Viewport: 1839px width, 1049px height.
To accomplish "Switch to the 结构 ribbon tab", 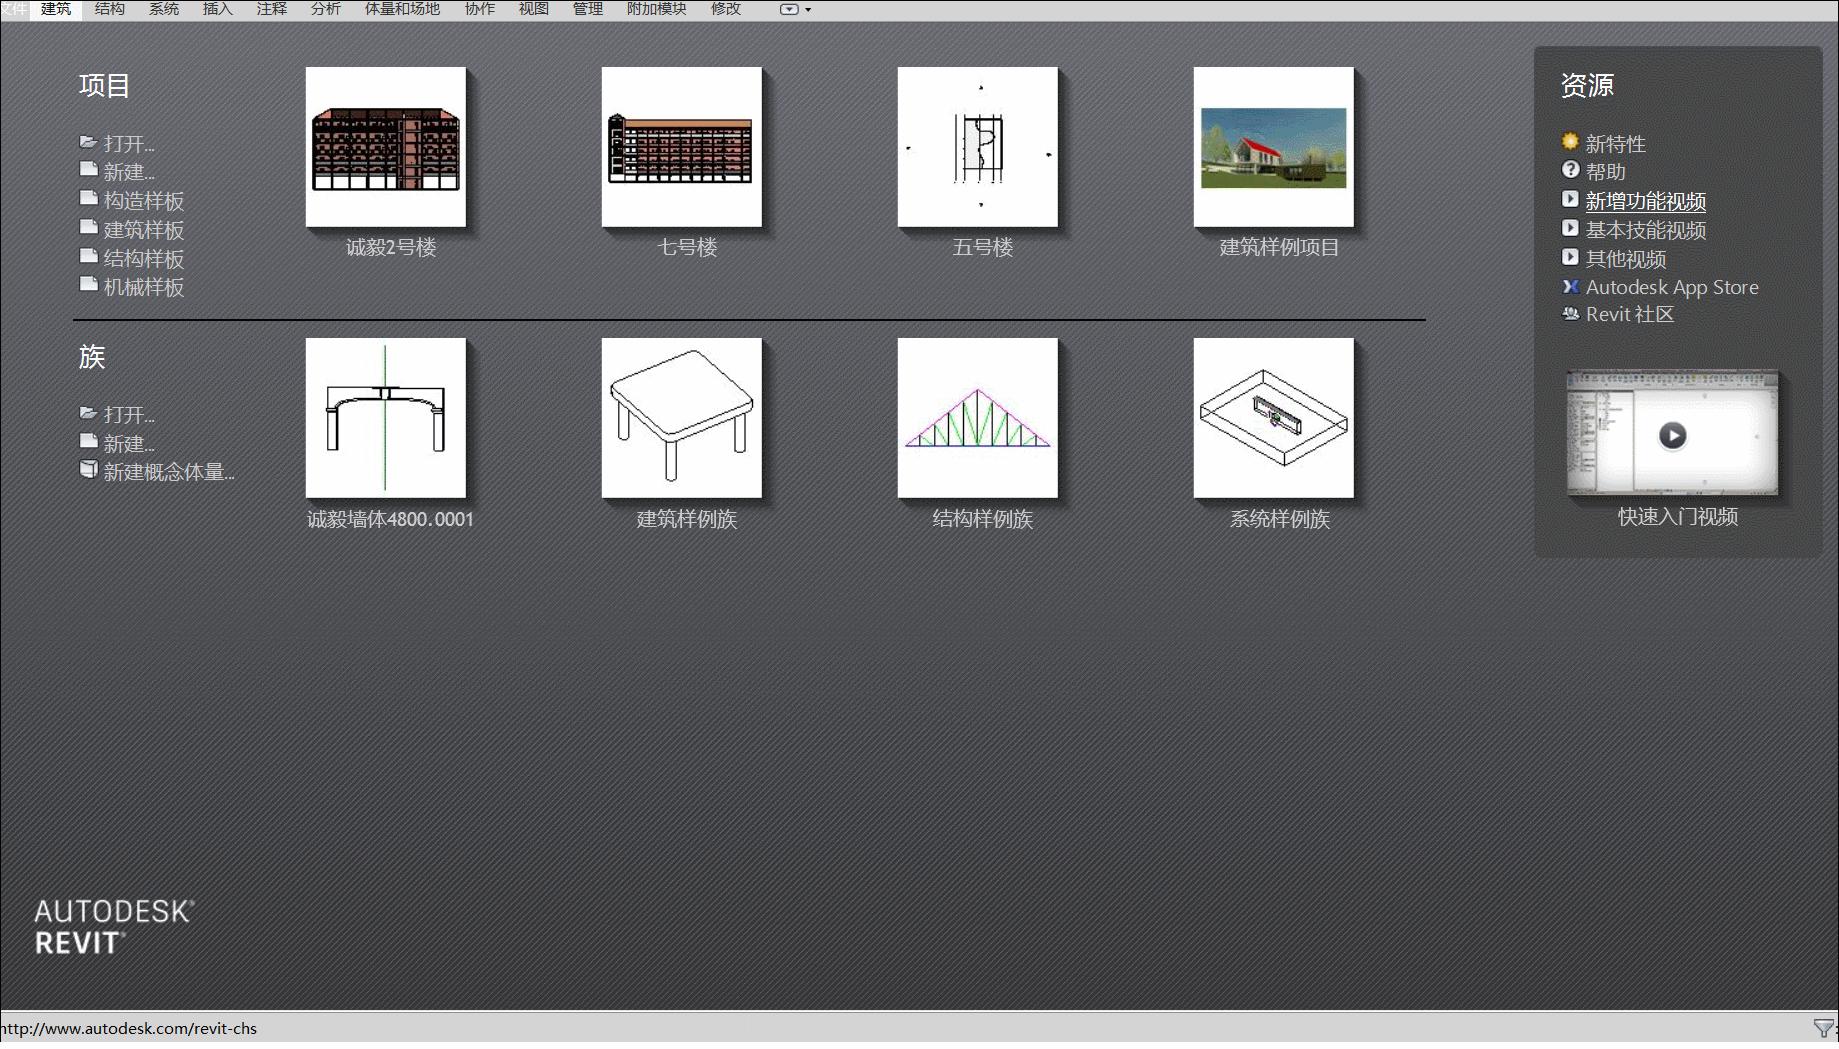I will (x=110, y=9).
